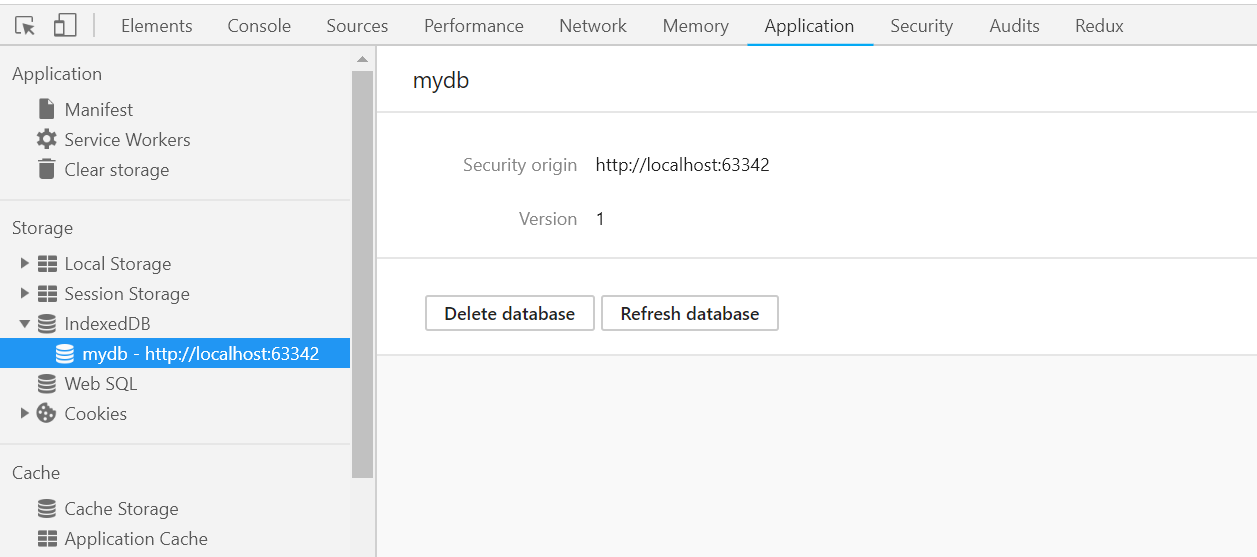
Task: Expand the Session Storage tree node
Action: (x=25, y=293)
